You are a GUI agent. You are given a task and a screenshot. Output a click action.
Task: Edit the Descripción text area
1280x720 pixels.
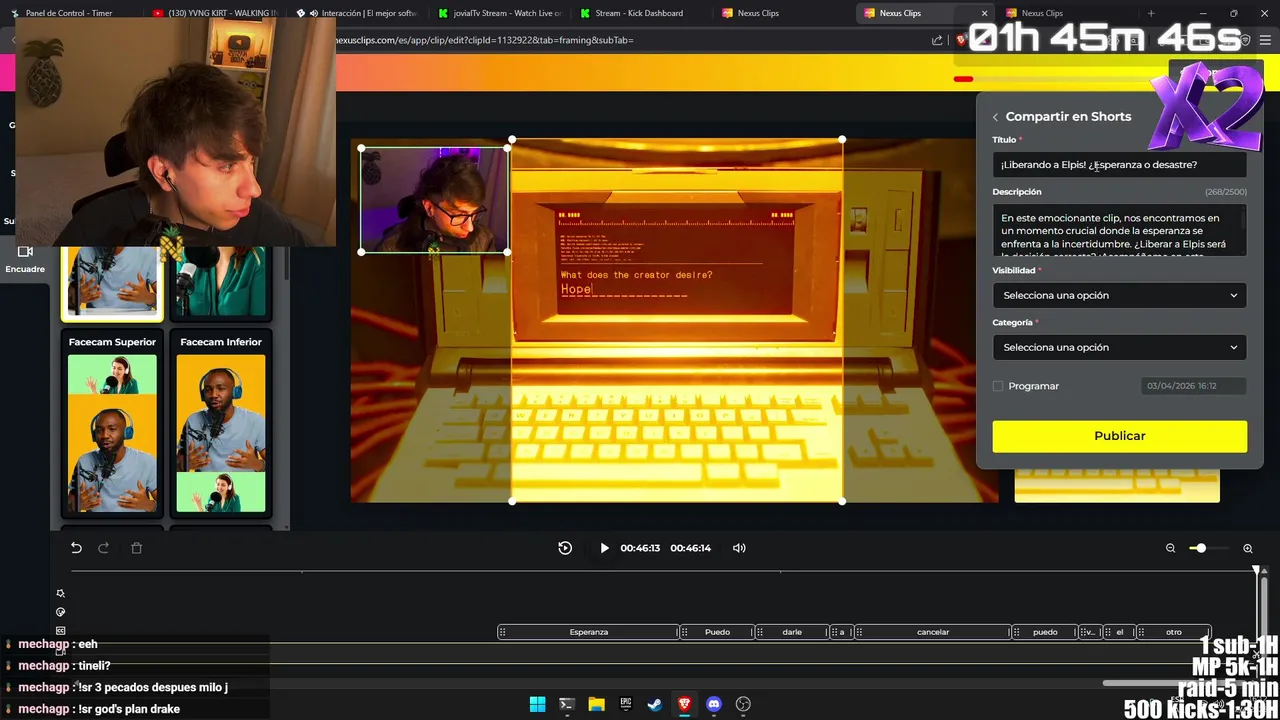point(1119,231)
